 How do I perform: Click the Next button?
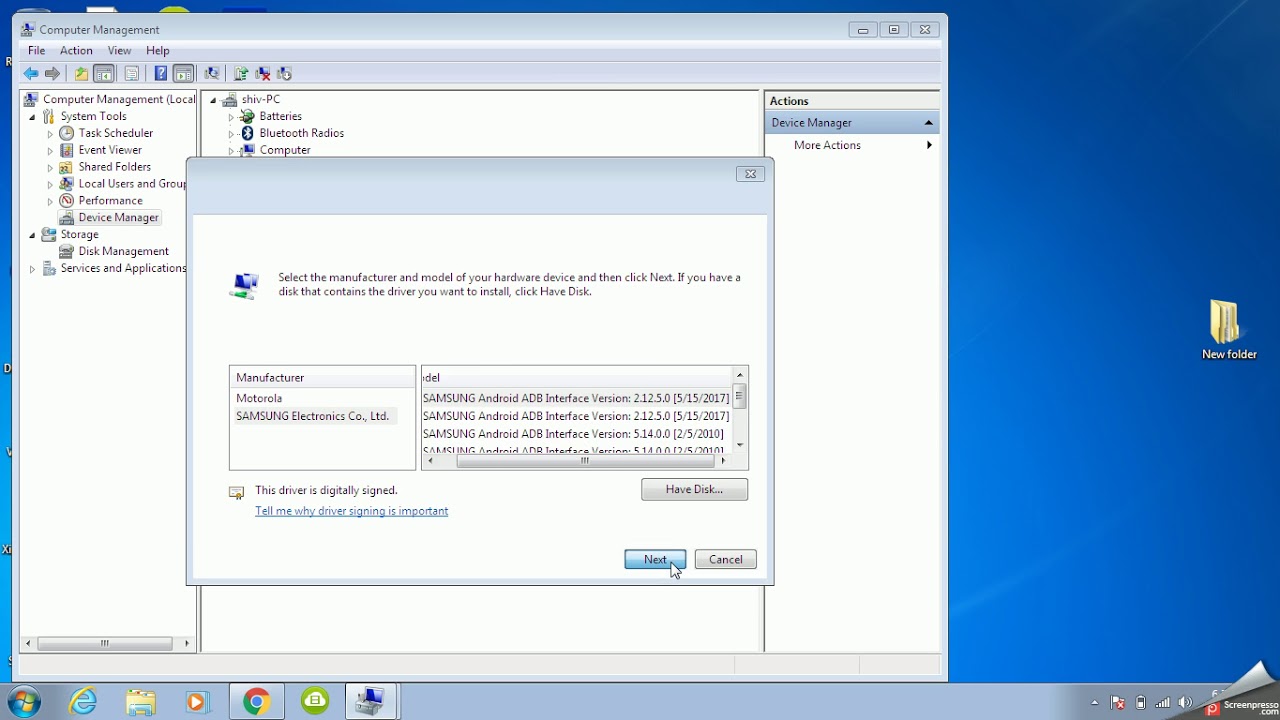(x=655, y=559)
